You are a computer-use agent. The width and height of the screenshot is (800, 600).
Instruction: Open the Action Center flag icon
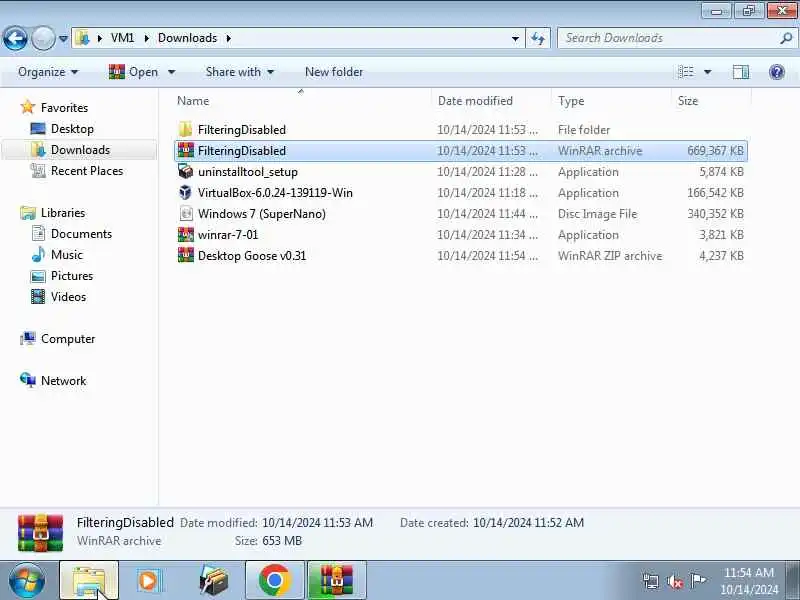[x=697, y=581]
